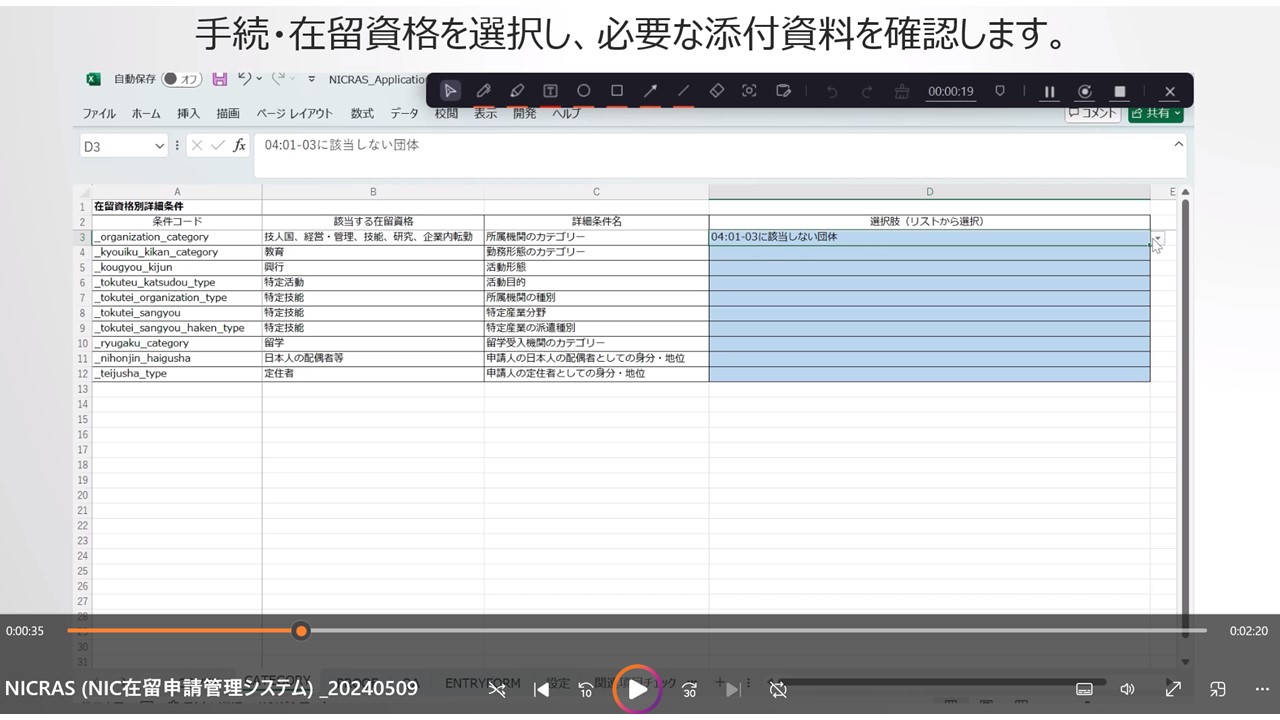Viewport: 1280px width, 720px height.
Task: Click the Excel save icon
Action: [x=219, y=79]
